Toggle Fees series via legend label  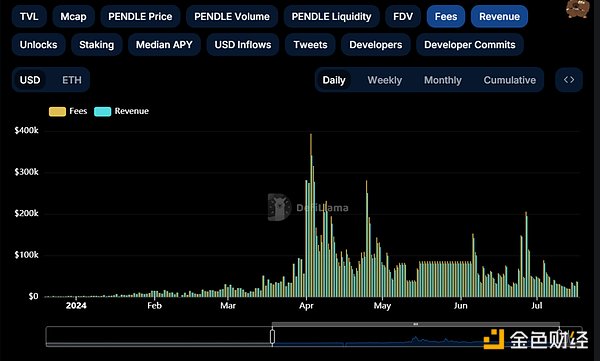click(x=78, y=111)
